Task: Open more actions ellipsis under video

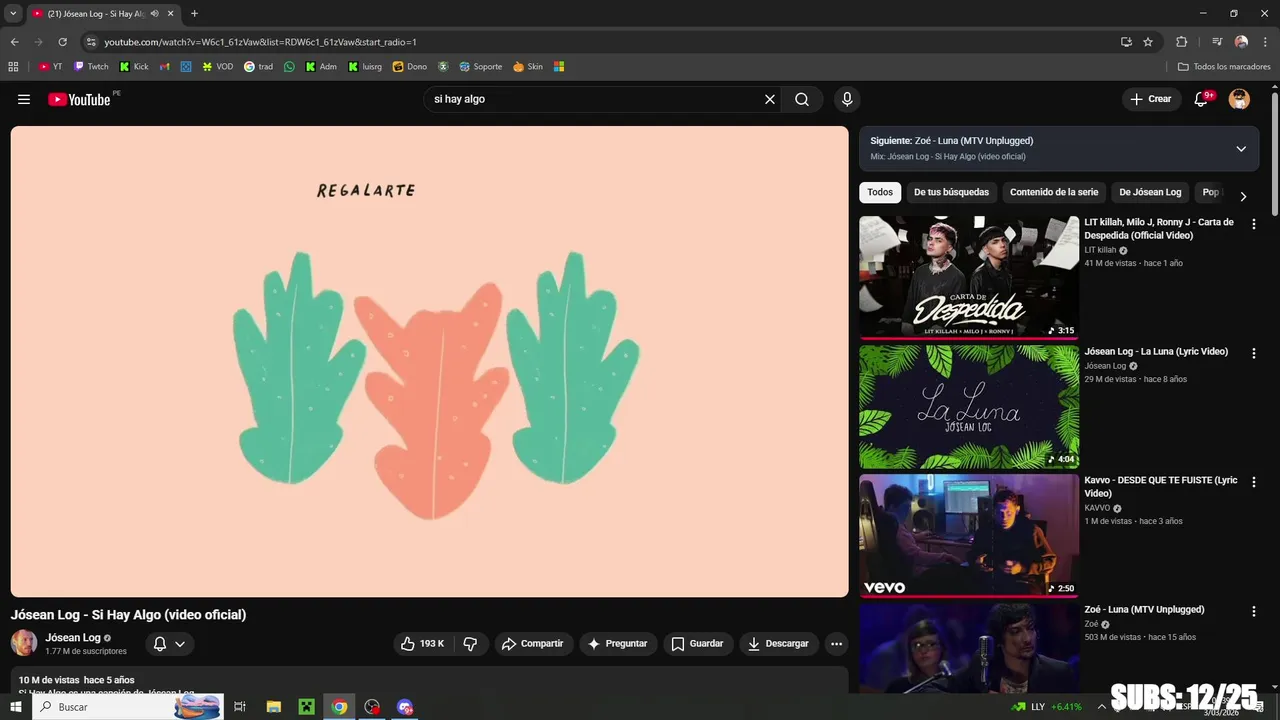Action: click(837, 644)
